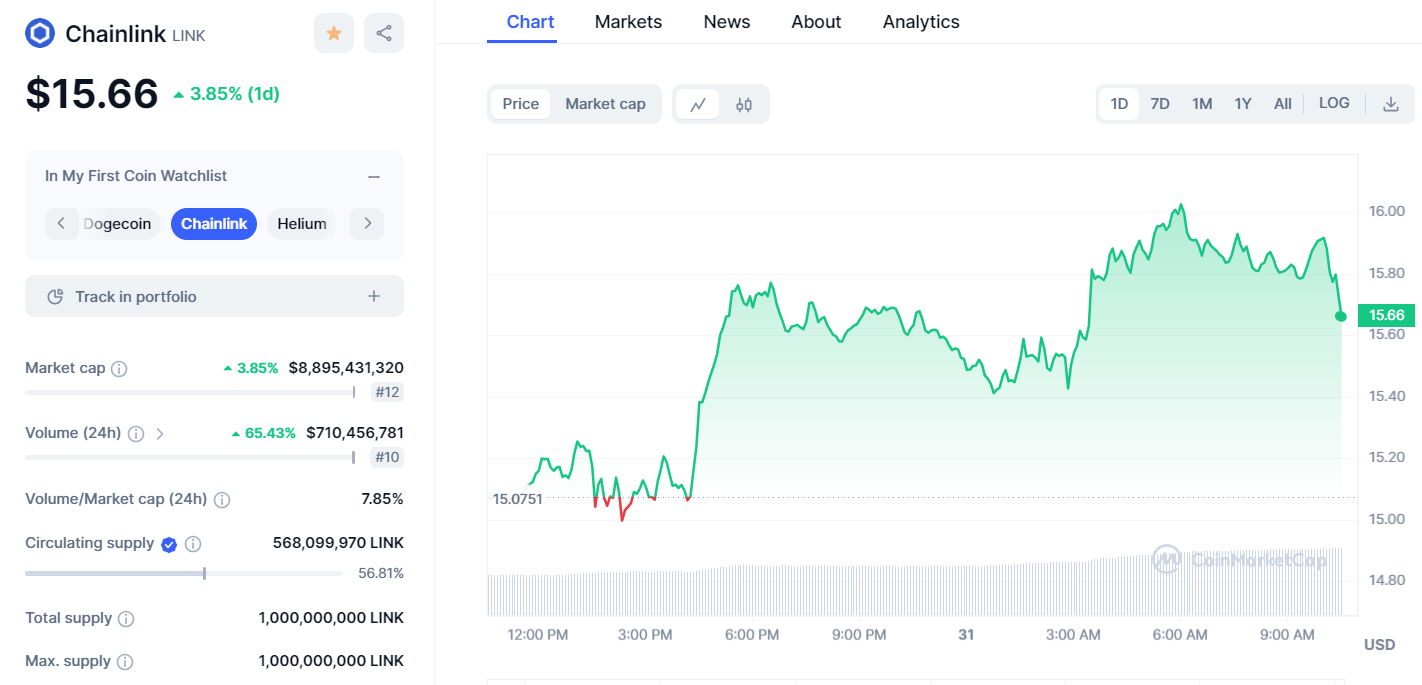This screenshot has height=685, width=1422.
Task: Go to previous watchlist coin arrow
Action: pyautogui.click(x=61, y=223)
